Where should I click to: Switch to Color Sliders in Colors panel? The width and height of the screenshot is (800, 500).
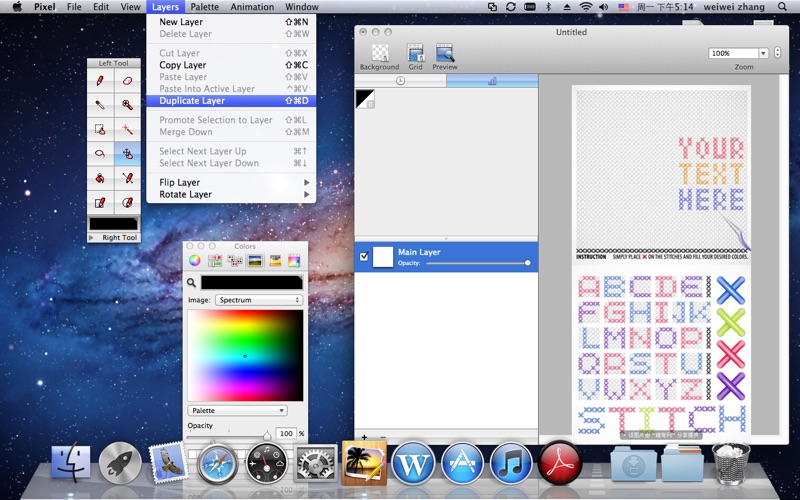coord(214,261)
